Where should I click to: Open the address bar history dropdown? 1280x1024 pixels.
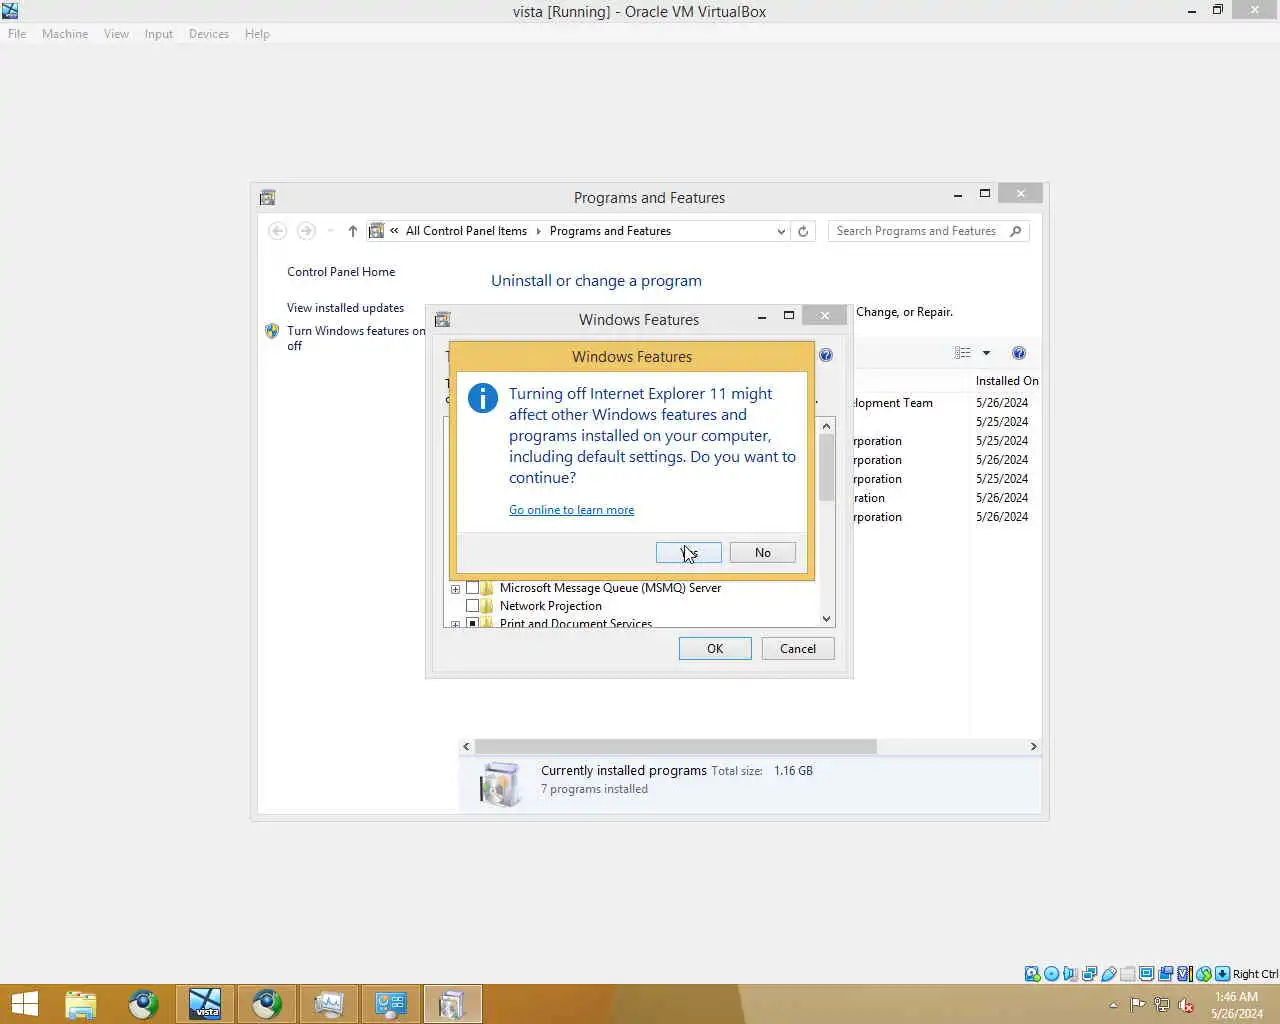click(x=781, y=231)
